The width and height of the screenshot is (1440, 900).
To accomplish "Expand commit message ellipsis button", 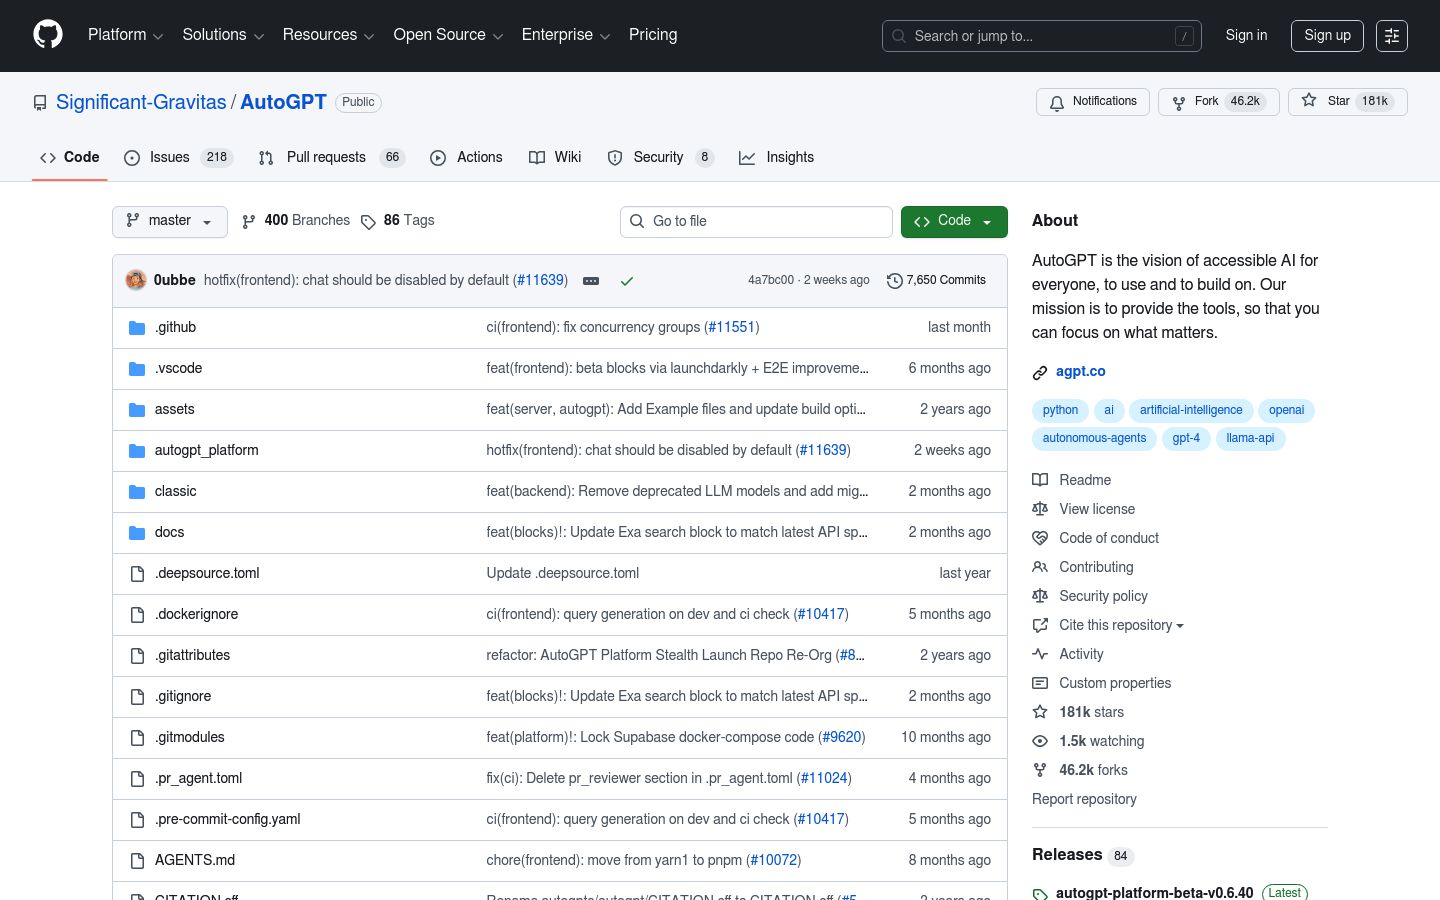I will click(x=591, y=281).
